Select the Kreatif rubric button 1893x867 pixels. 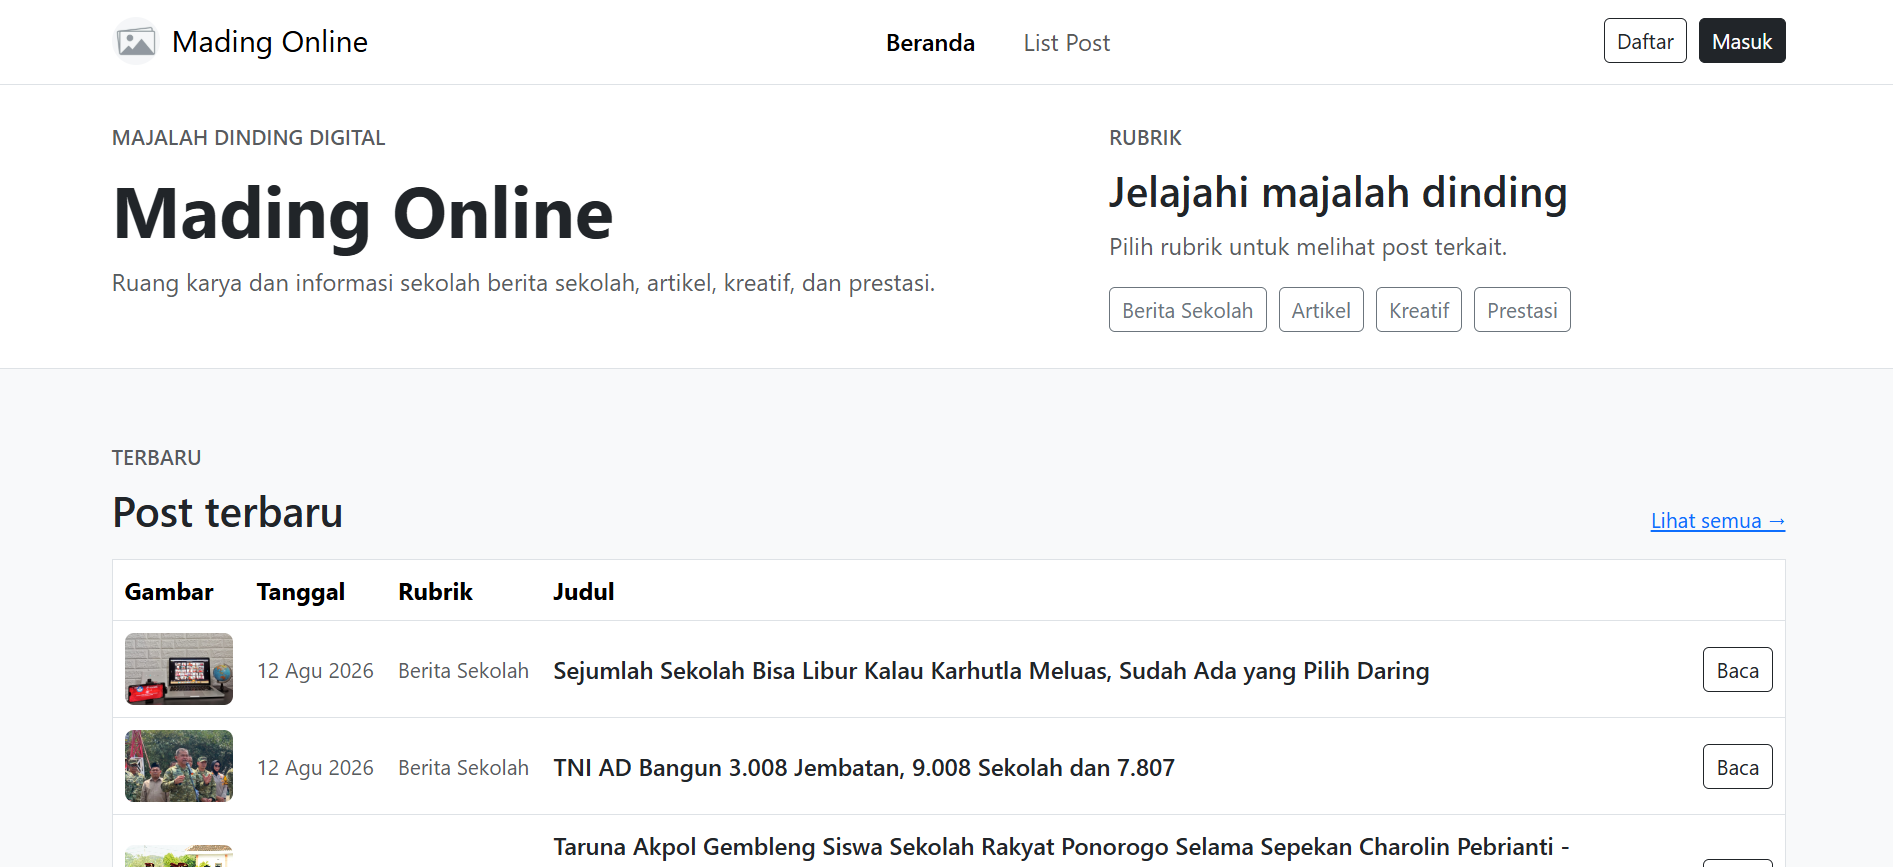pyautogui.click(x=1419, y=310)
